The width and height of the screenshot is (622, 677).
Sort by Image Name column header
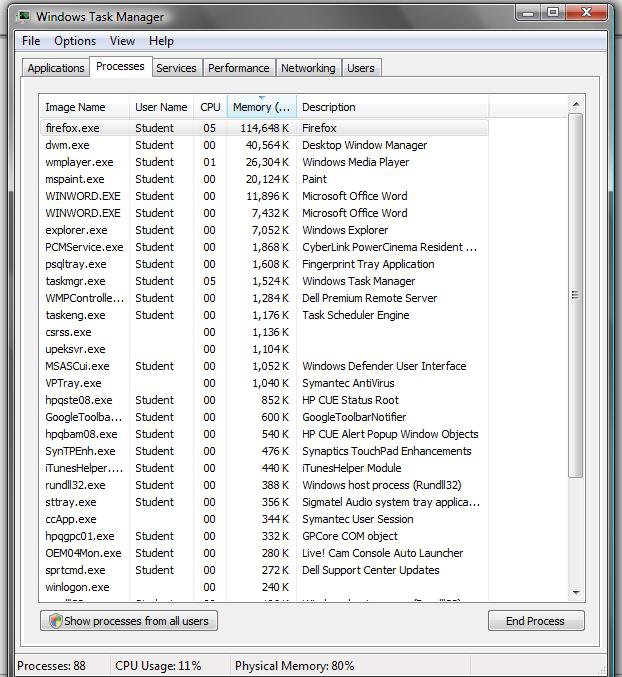[x=85, y=107]
